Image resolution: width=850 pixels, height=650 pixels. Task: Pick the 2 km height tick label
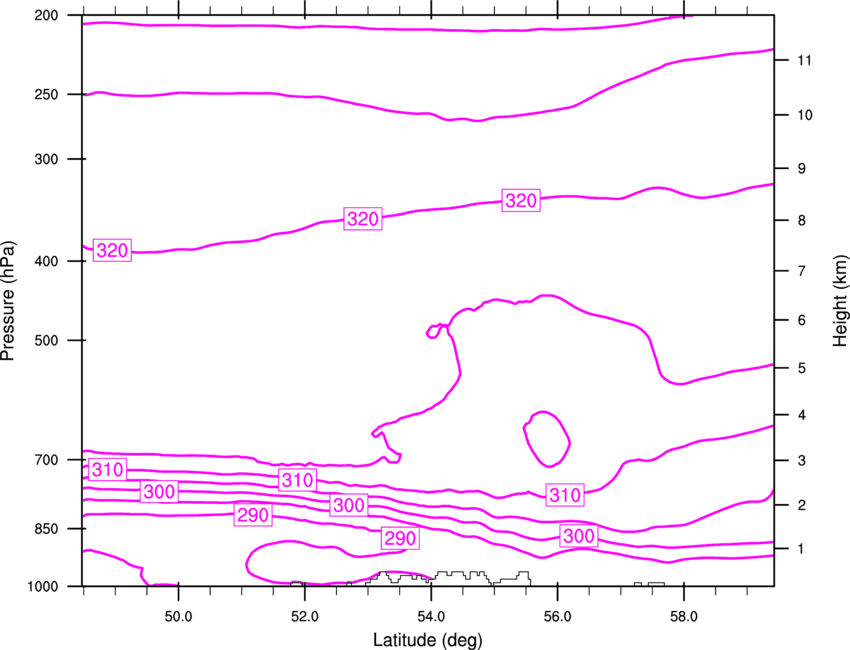(x=802, y=505)
